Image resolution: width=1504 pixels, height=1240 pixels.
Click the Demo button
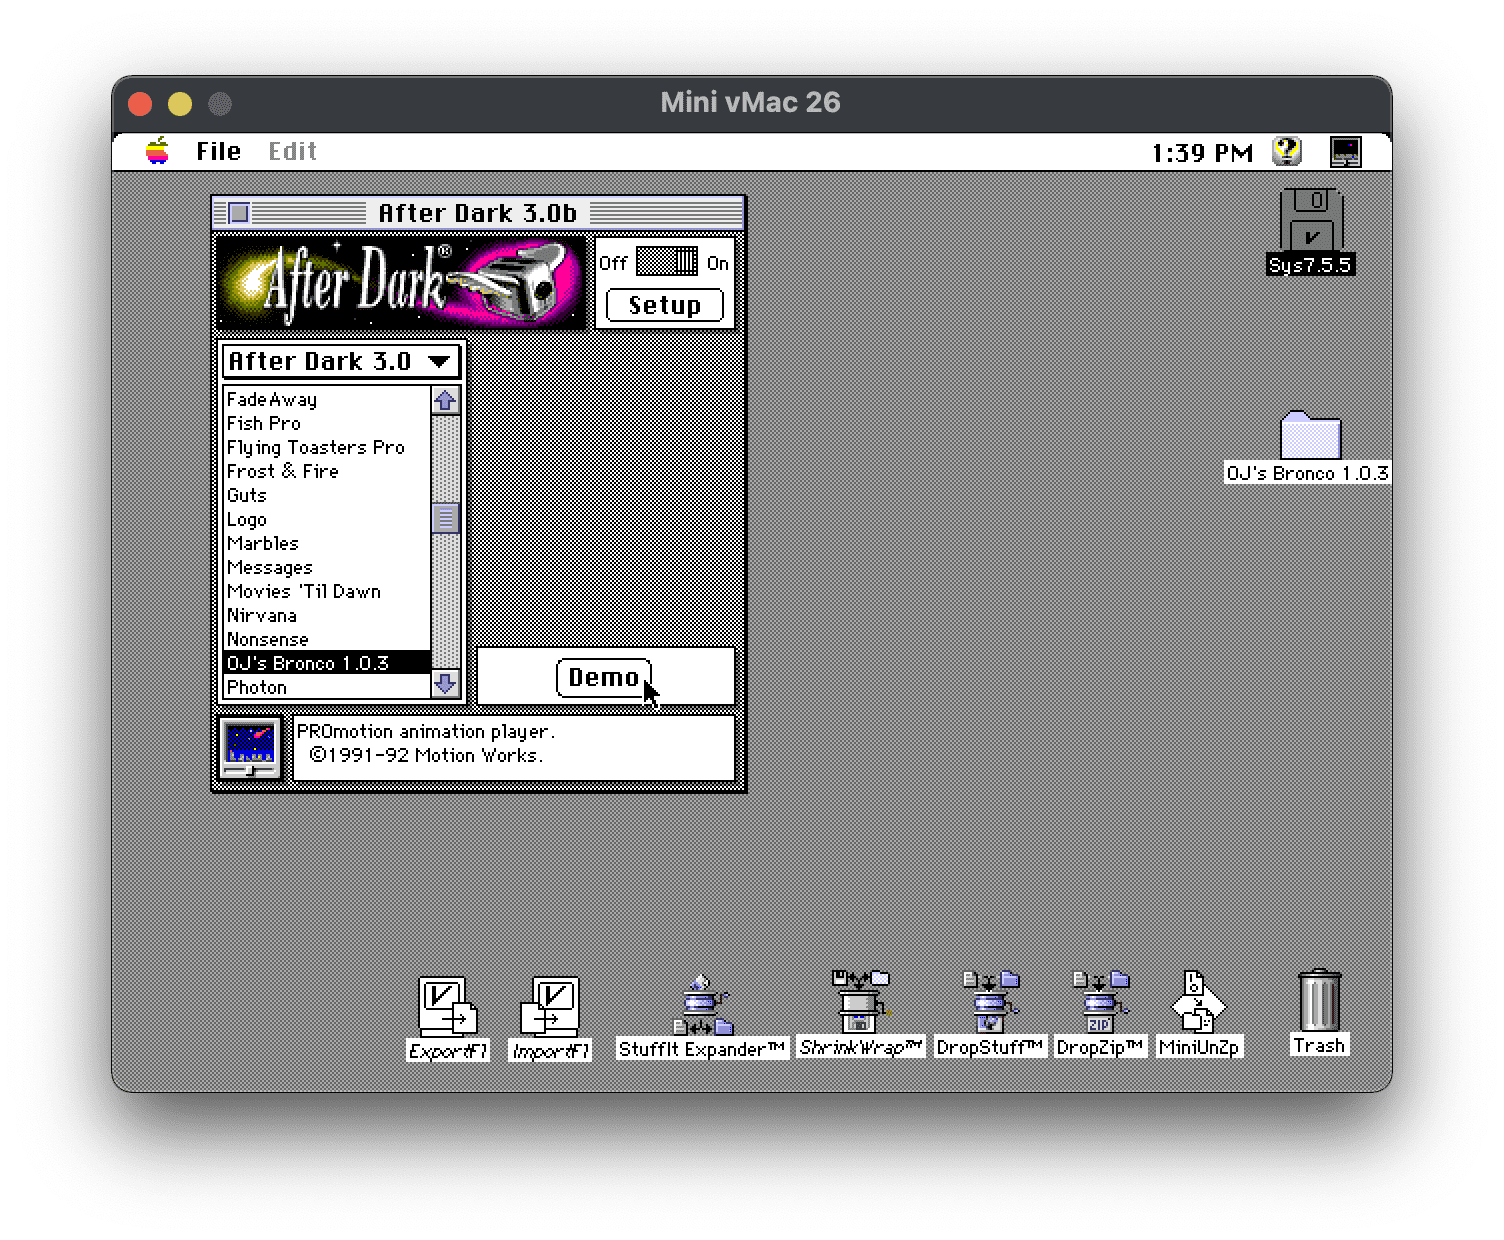[603, 677]
